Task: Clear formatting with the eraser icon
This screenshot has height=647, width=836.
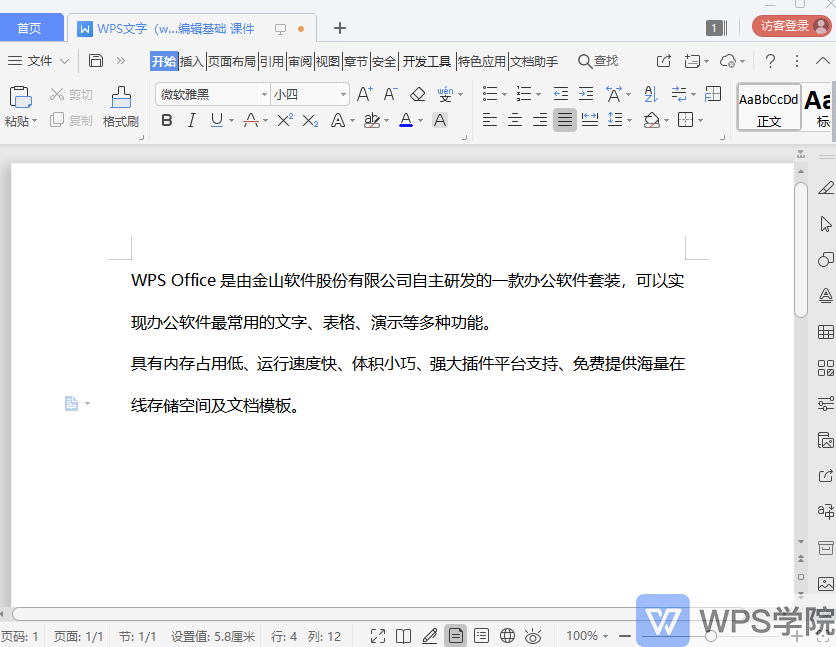Action: (x=417, y=92)
